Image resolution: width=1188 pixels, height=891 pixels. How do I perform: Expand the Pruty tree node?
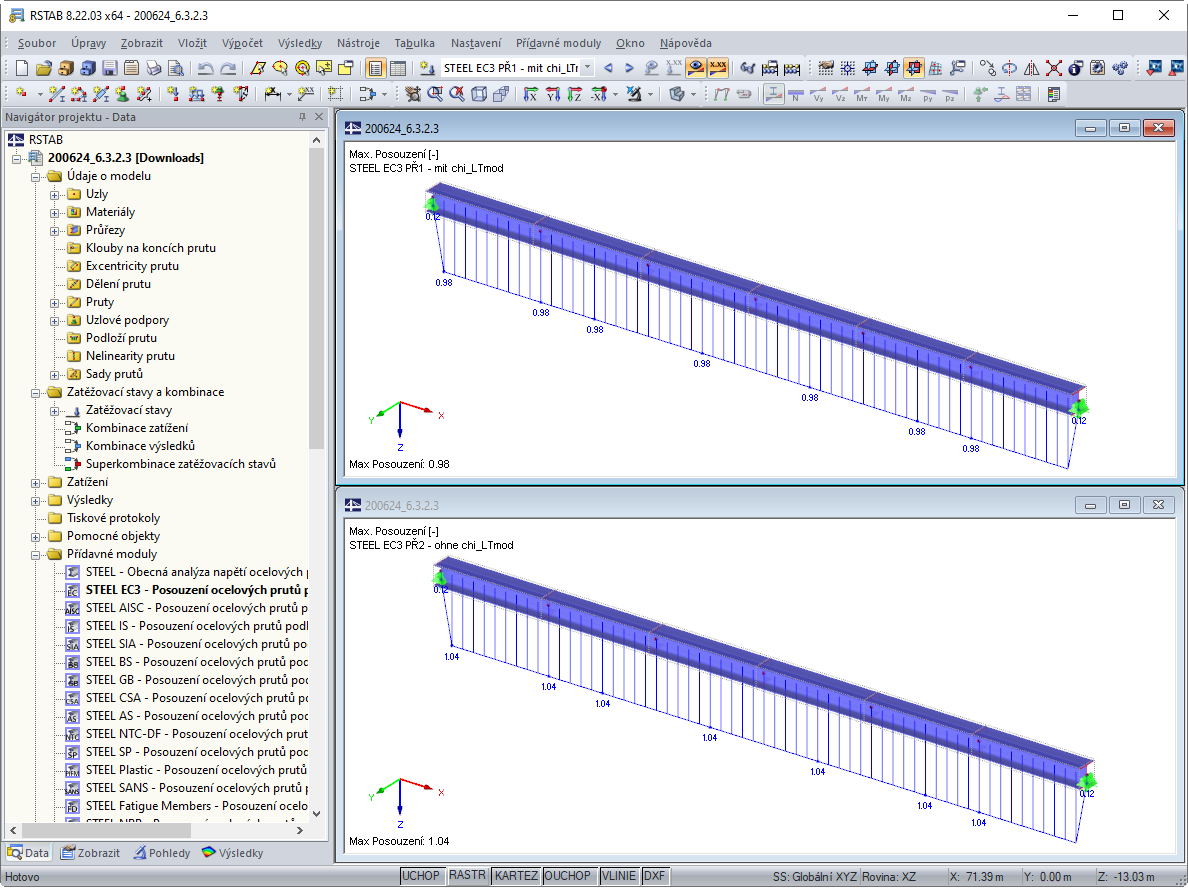pyautogui.click(x=55, y=303)
